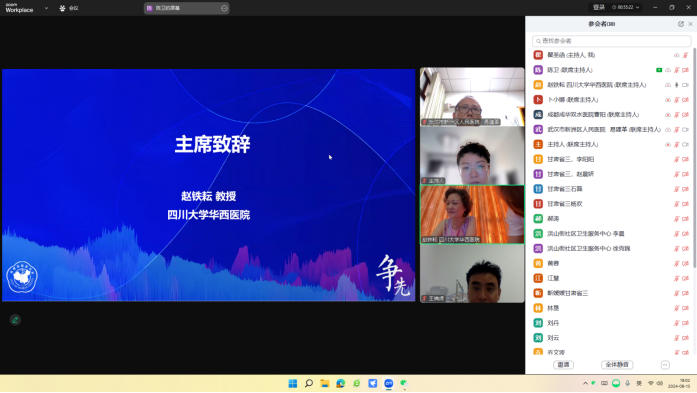
Task: Click the green sharing indicator next to 陈卫
Action: click(659, 70)
